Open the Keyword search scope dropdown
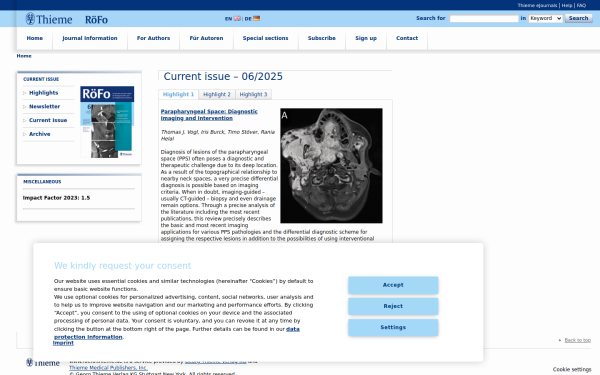This screenshot has height=375, width=600. click(x=545, y=18)
